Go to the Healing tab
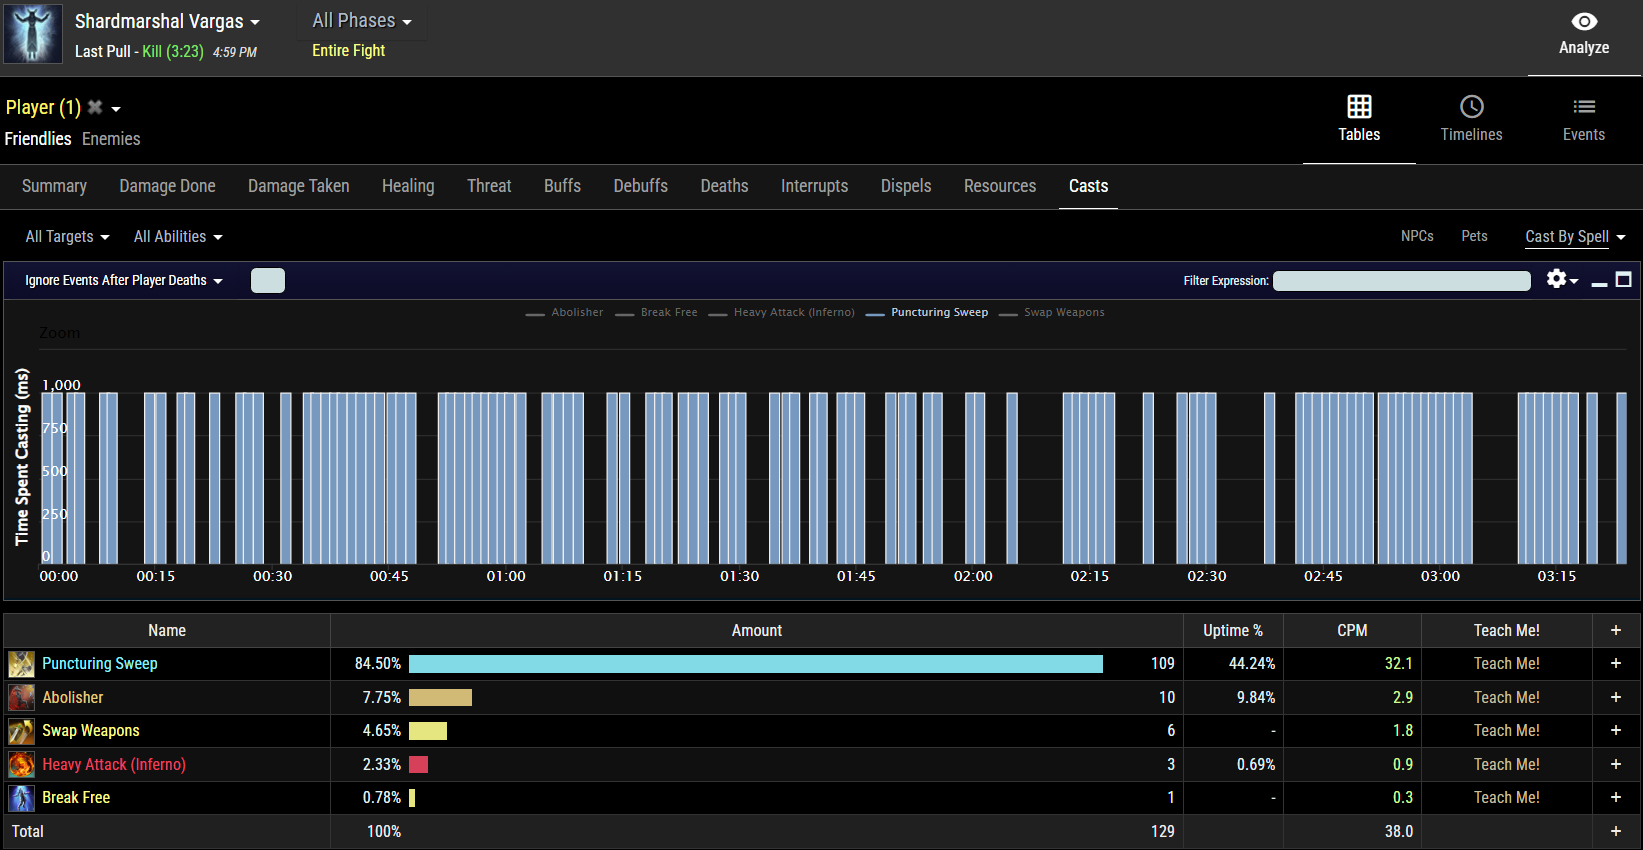1643x850 pixels. 408,186
